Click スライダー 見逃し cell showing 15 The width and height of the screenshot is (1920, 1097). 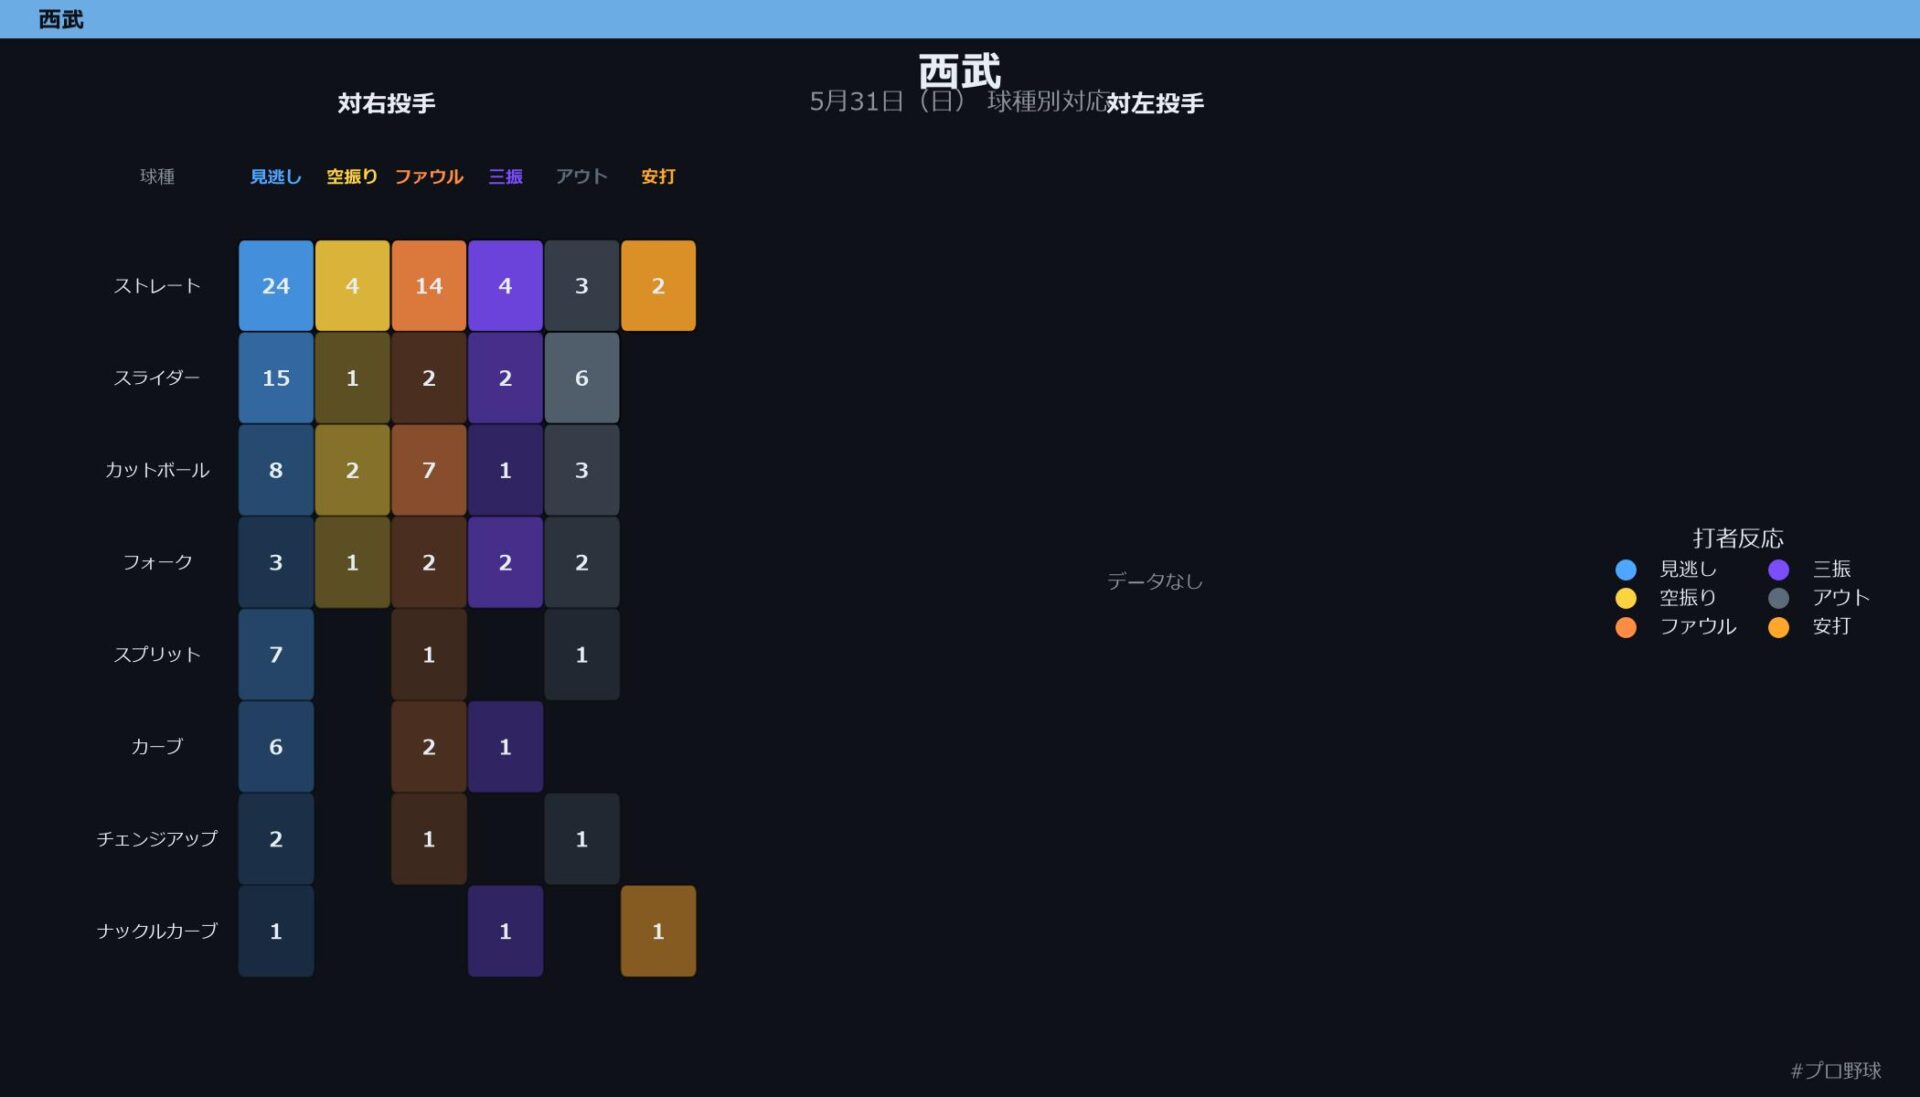276,378
